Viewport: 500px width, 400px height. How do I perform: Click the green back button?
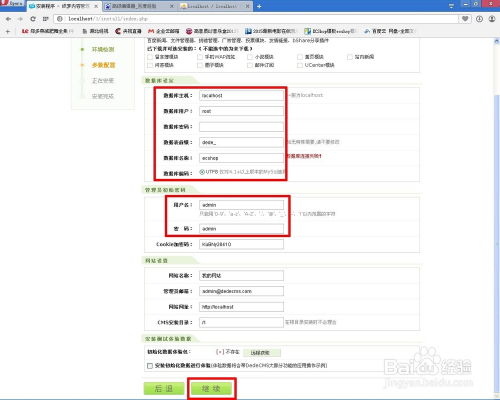tap(164, 389)
